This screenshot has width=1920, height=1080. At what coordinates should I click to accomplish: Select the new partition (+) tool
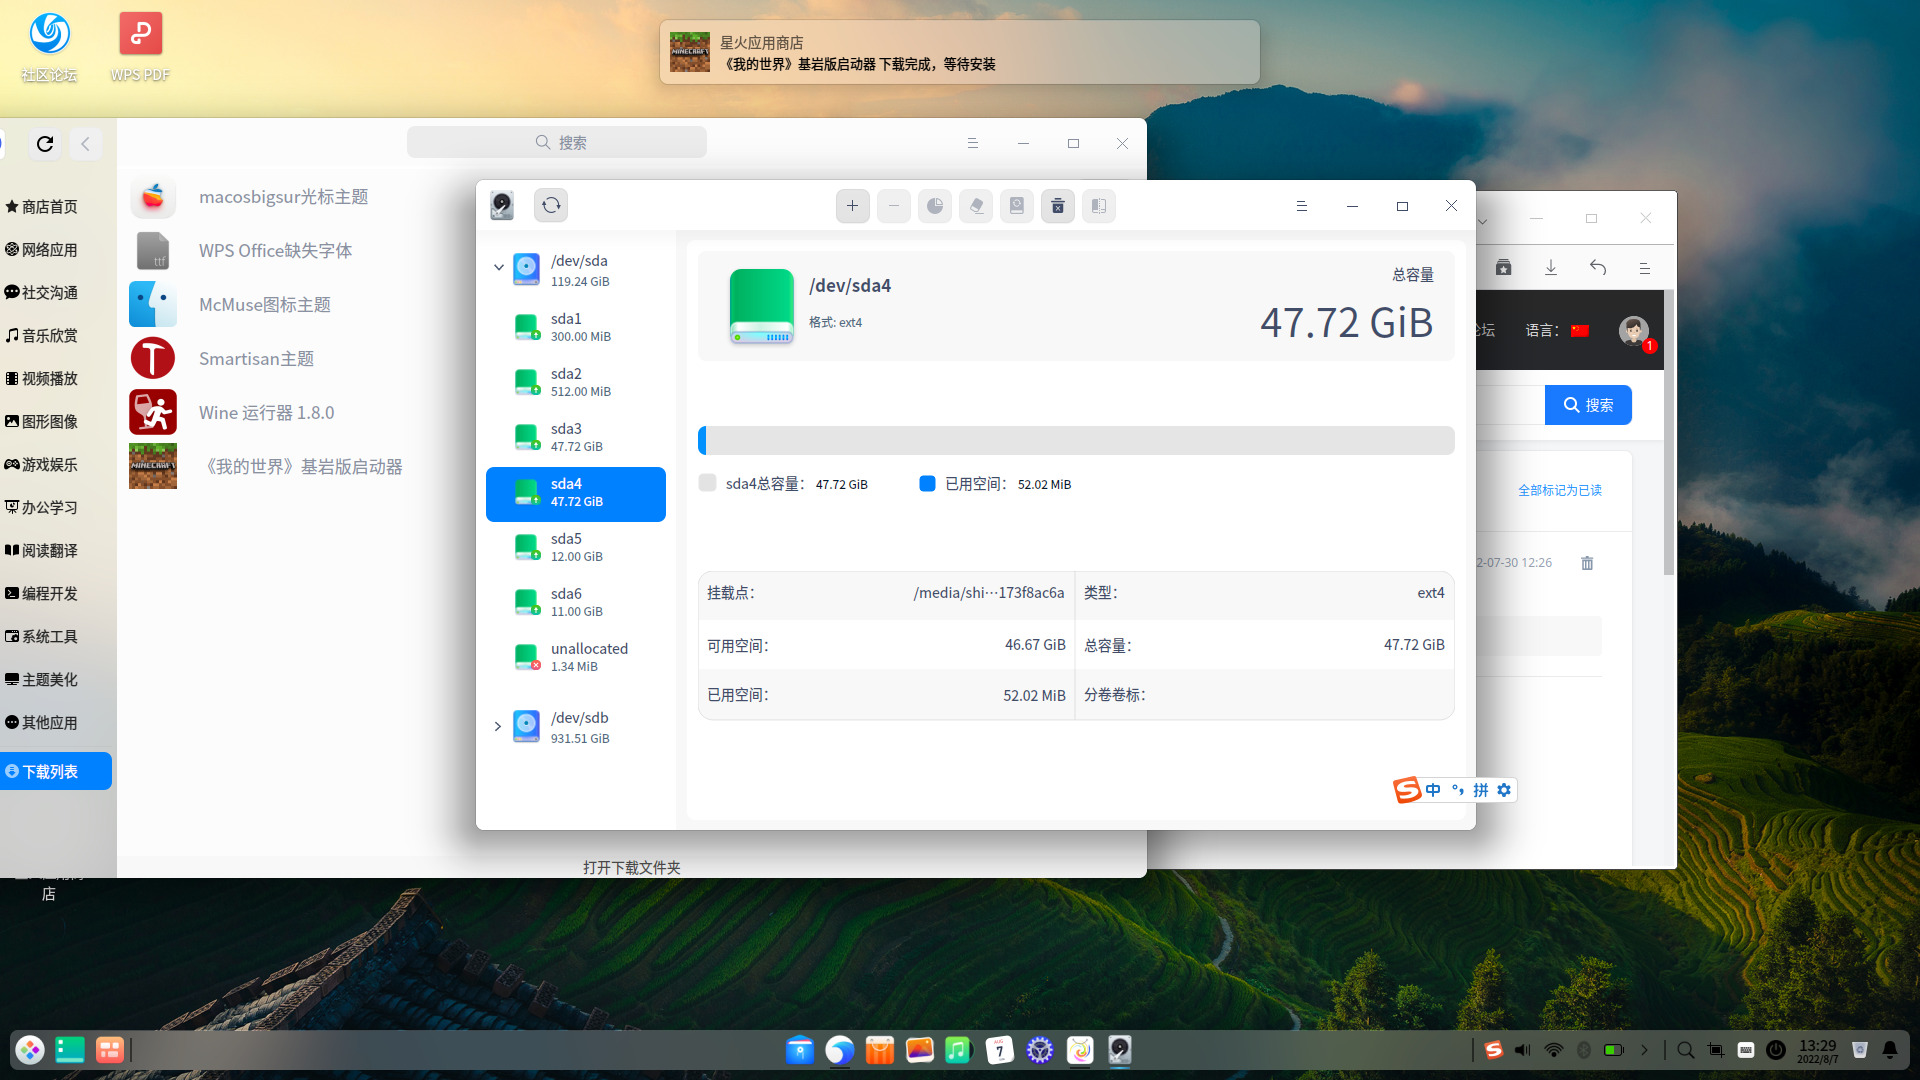click(852, 206)
